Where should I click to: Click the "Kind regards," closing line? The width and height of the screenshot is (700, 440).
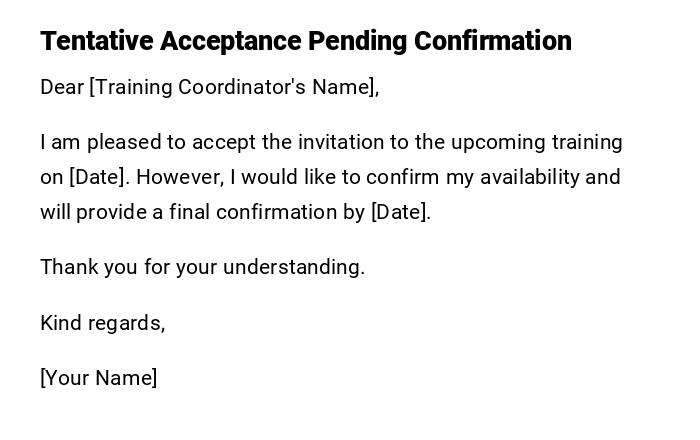tap(102, 323)
